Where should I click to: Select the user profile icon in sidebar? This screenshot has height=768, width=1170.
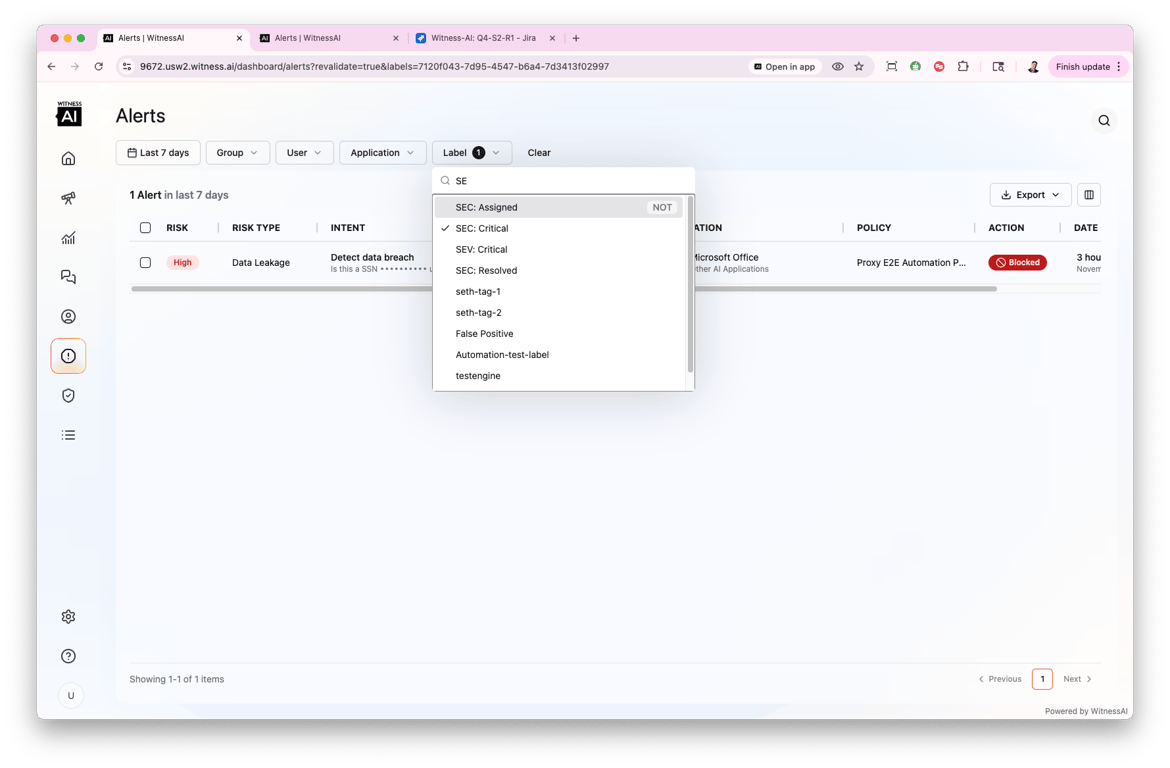[x=68, y=316]
